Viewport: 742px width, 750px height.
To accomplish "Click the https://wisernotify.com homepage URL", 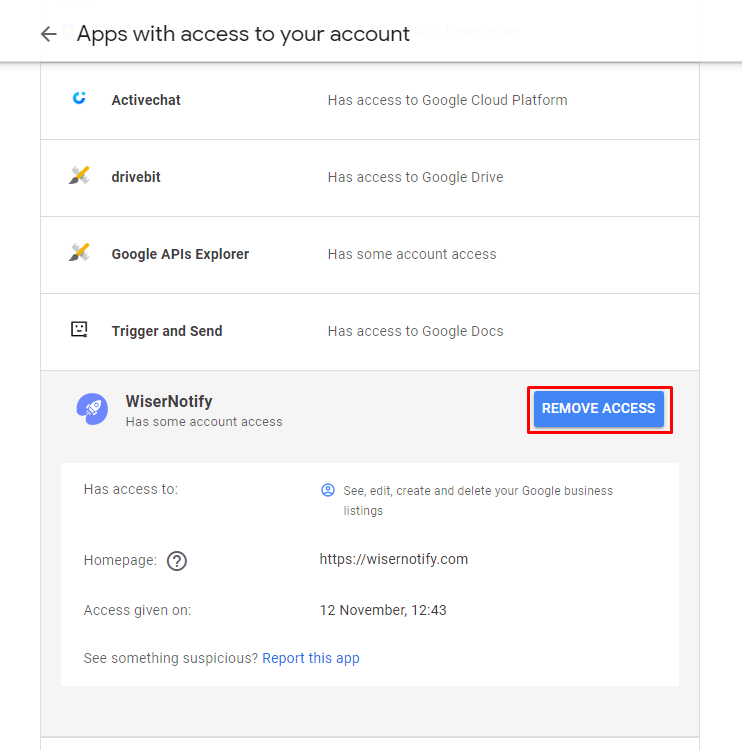I will pos(394,559).
